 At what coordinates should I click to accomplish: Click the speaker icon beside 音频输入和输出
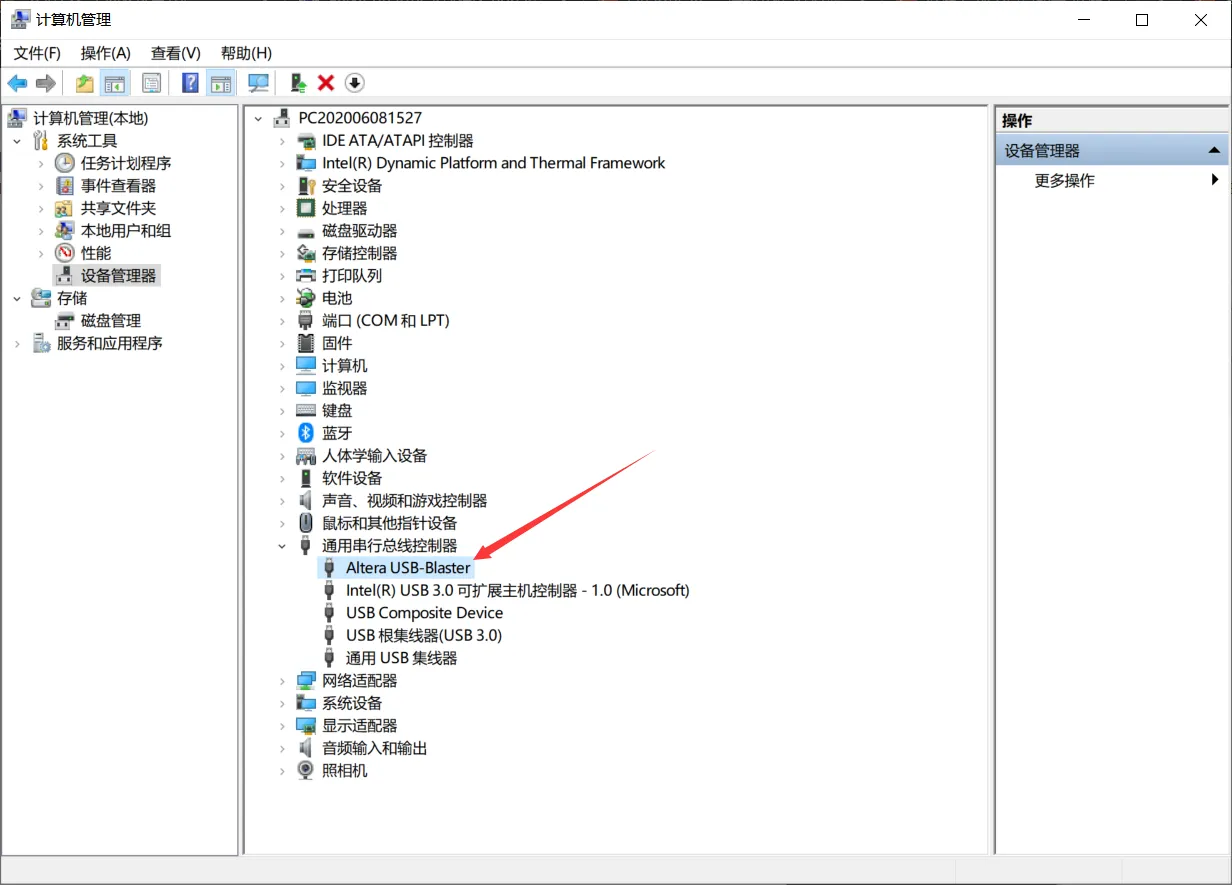306,748
